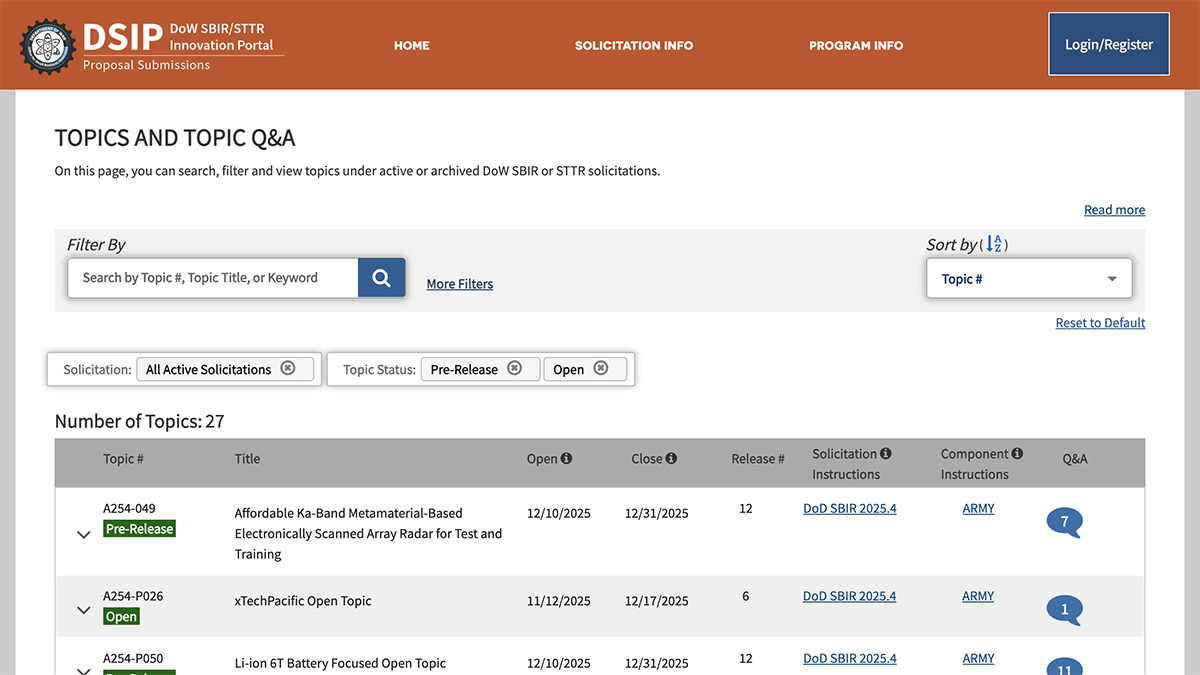The height and width of the screenshot is (675, 1200).
Task: Click the topic search input field
Action: point(212,278)
